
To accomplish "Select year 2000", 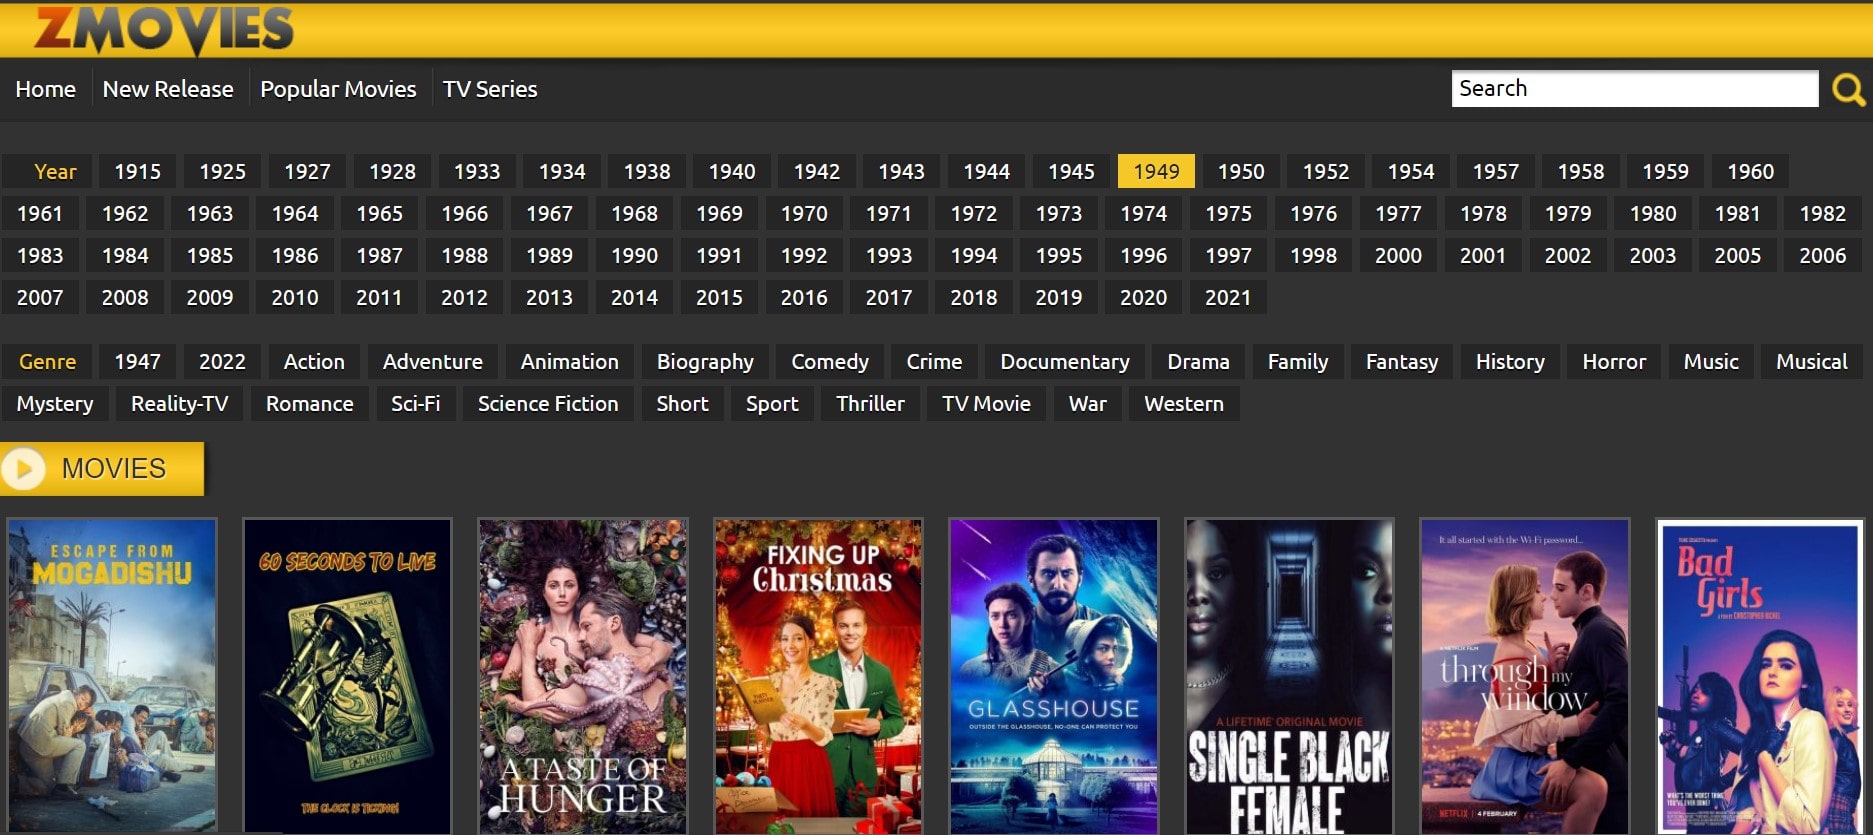I will (x=1397, y=255).
